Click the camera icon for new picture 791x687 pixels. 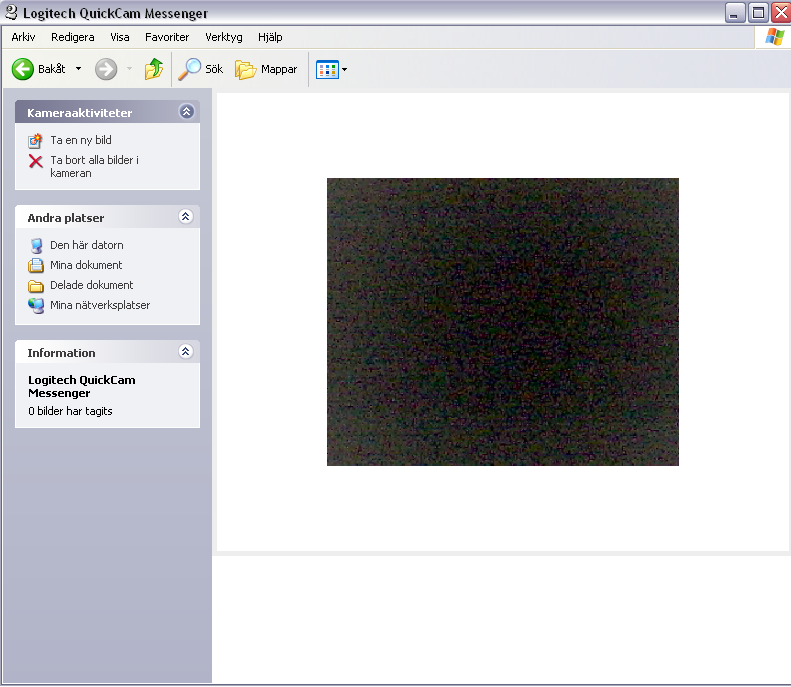36,141
